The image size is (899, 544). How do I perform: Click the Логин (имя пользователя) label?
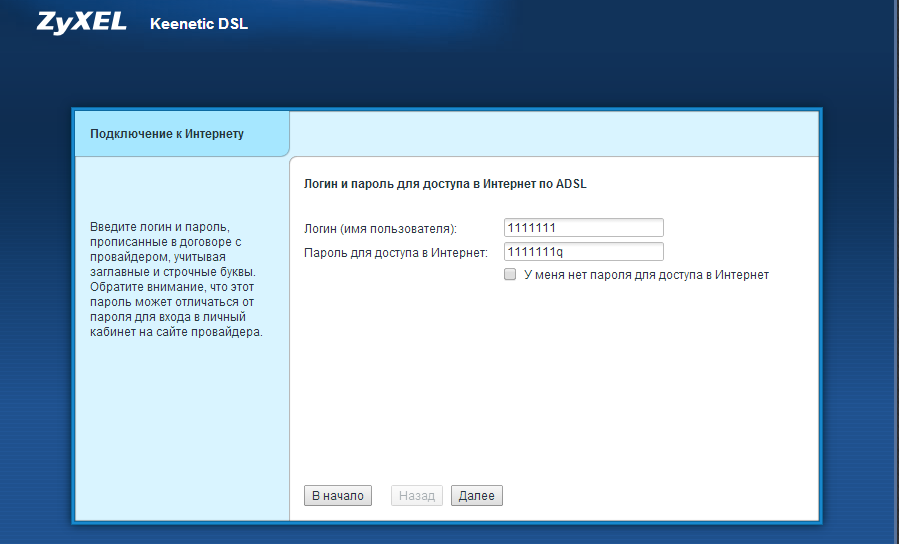380,228
